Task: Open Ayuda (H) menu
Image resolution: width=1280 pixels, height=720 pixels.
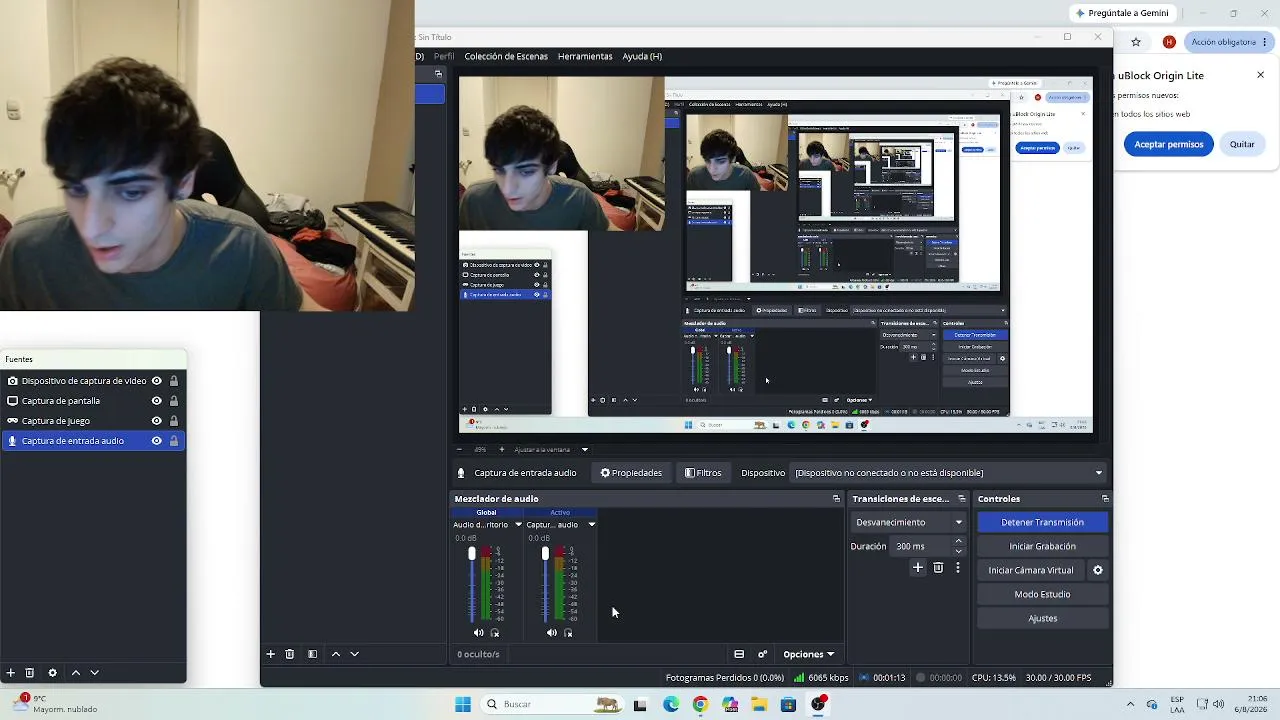Action: [642, 57]
